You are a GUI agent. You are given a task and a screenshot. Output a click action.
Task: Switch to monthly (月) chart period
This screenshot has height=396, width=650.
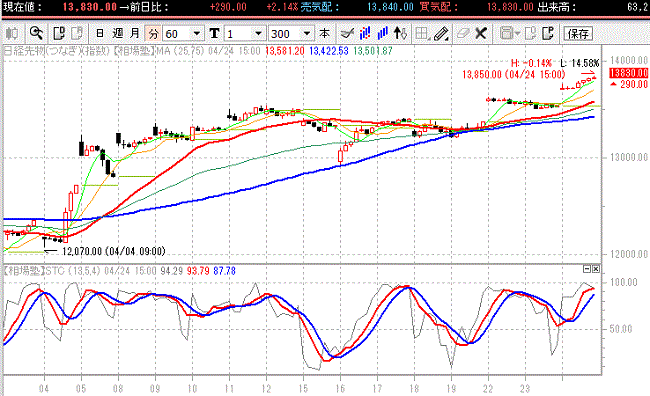(135, 33)
